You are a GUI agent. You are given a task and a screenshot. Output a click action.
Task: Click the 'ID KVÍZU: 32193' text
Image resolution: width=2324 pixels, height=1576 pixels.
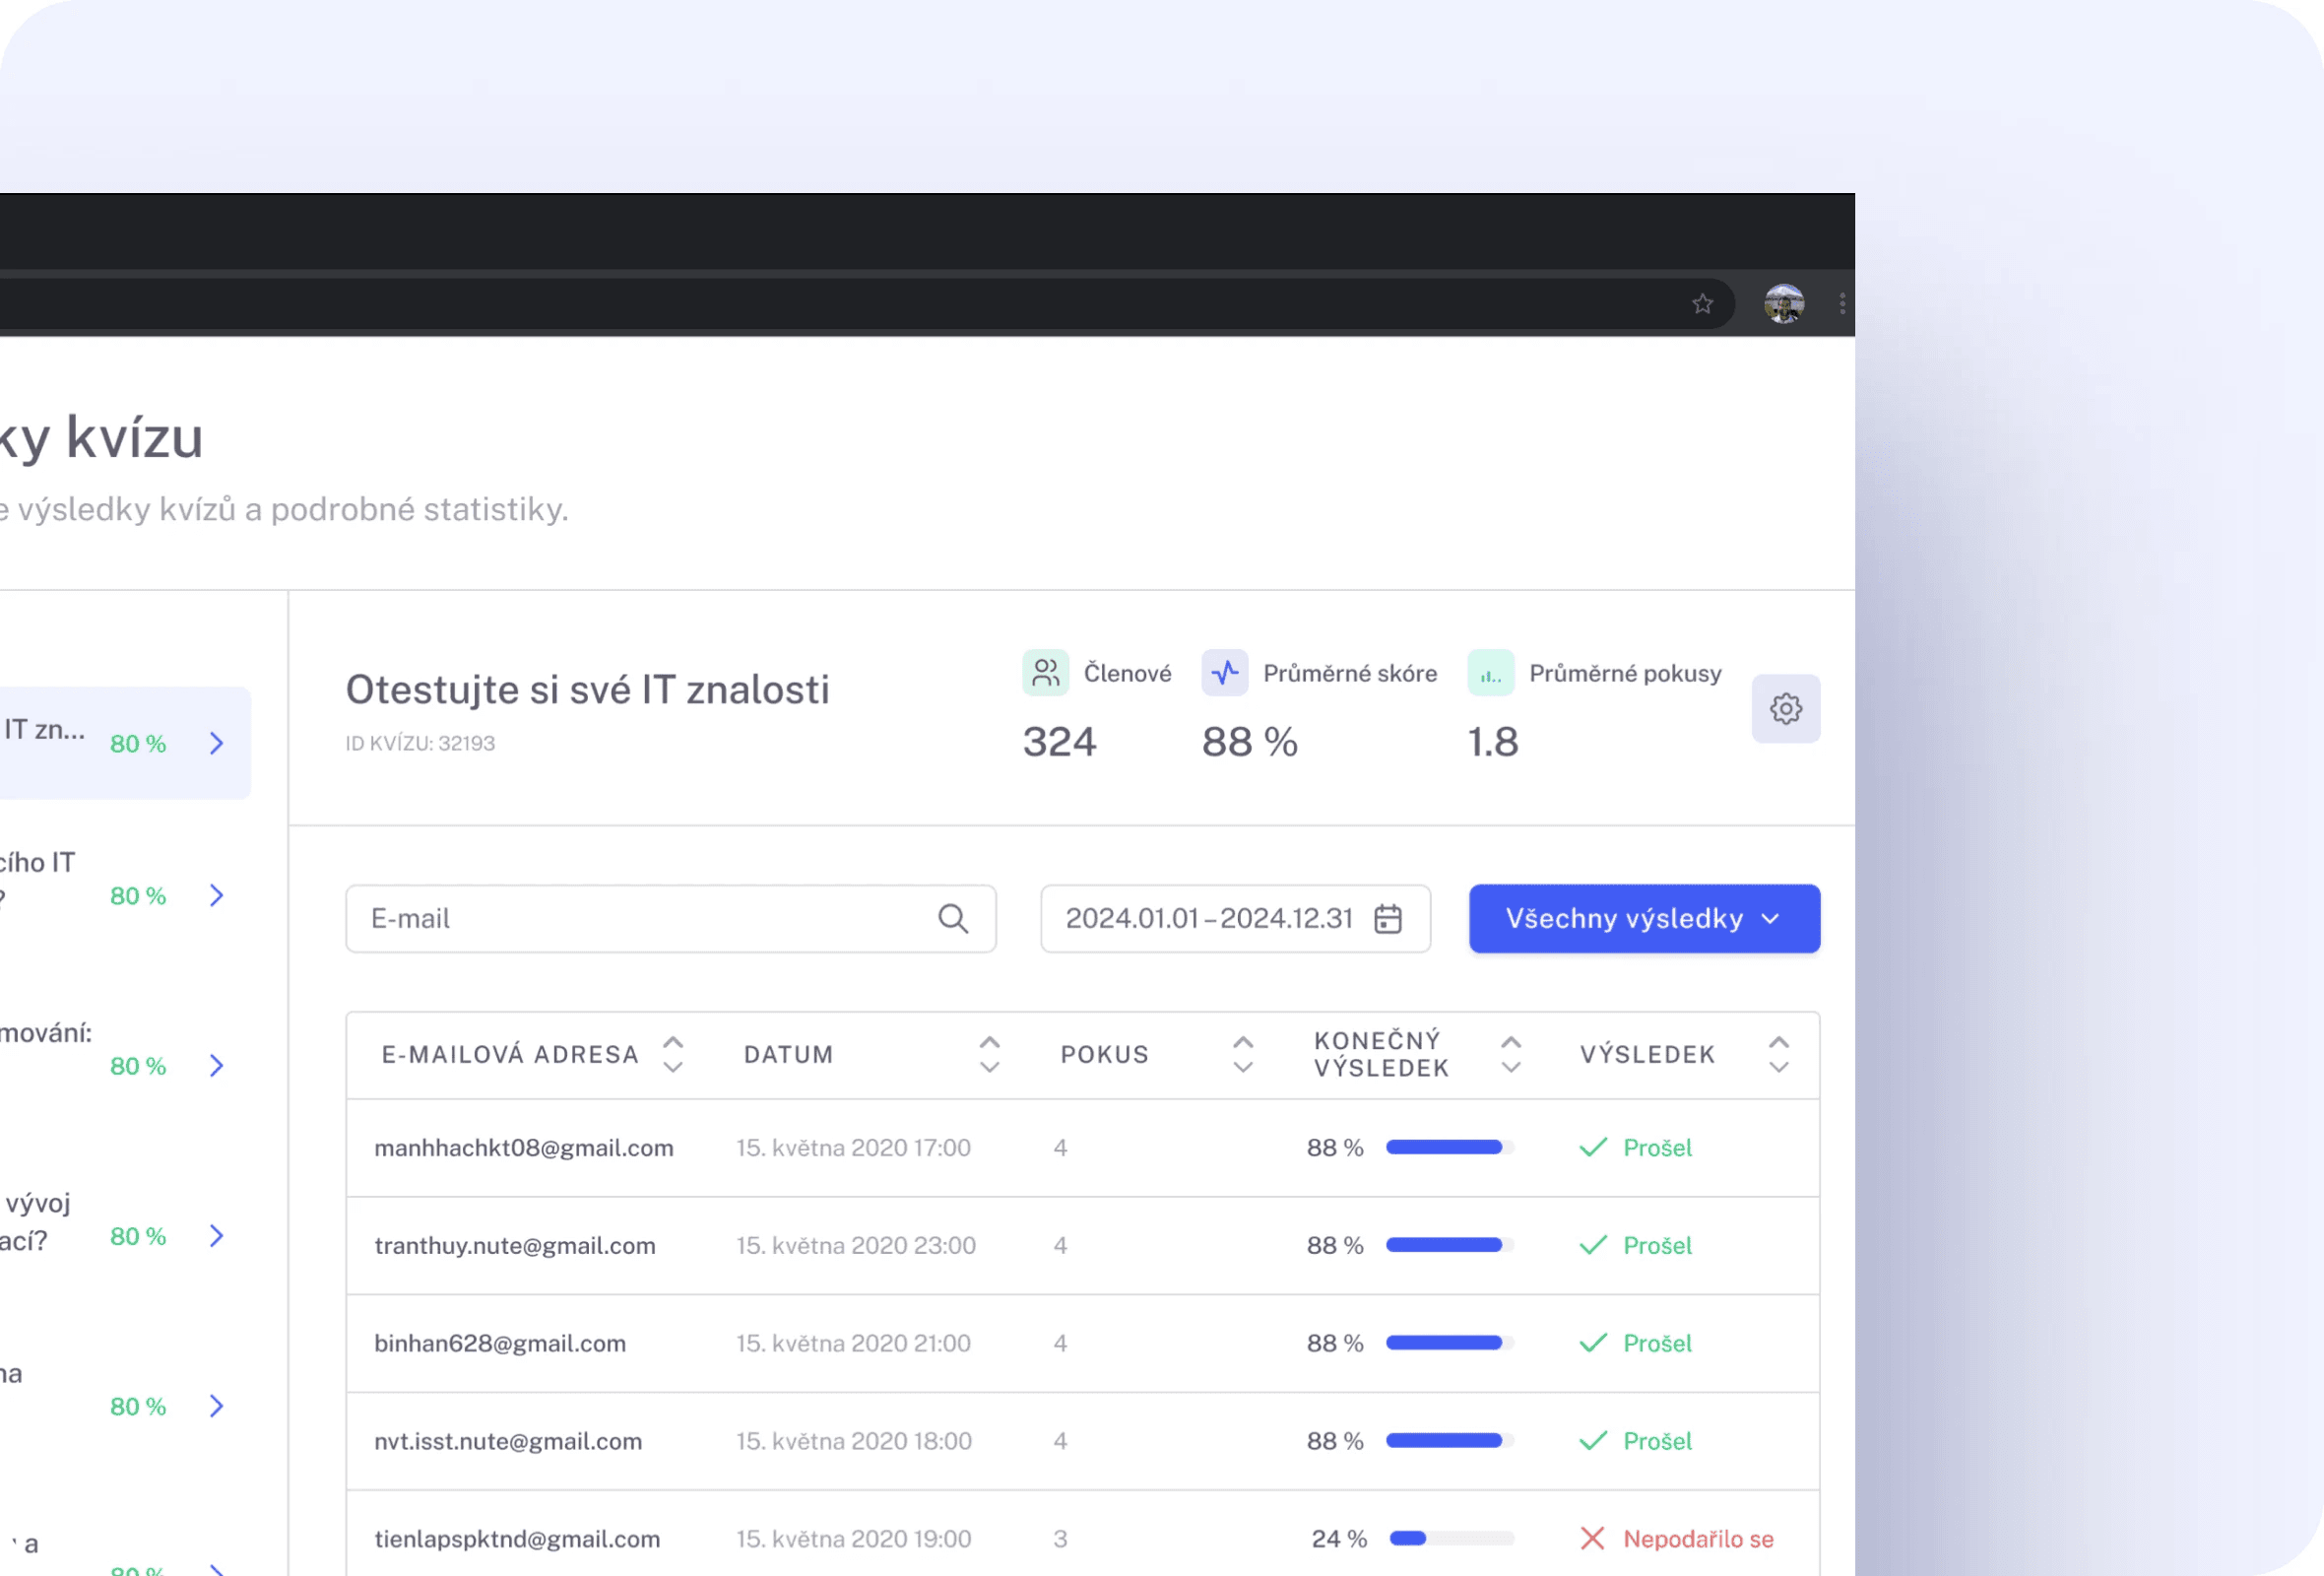(x=420, y=743)
